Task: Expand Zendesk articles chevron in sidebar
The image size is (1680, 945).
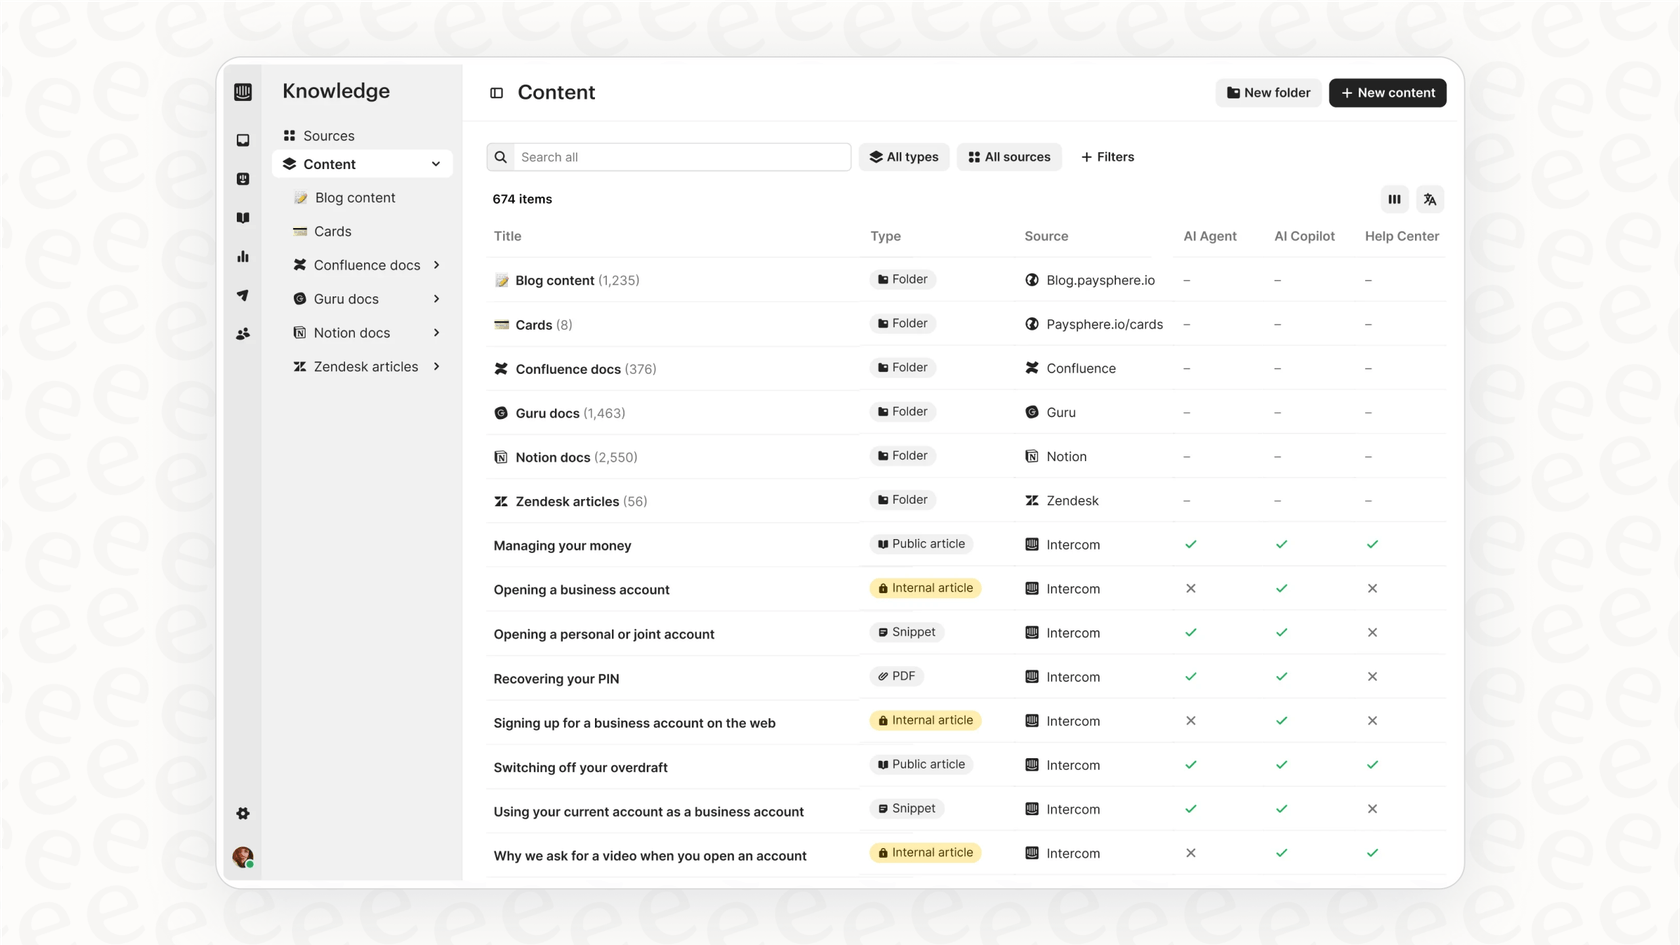Action: [x=437, y=367]
